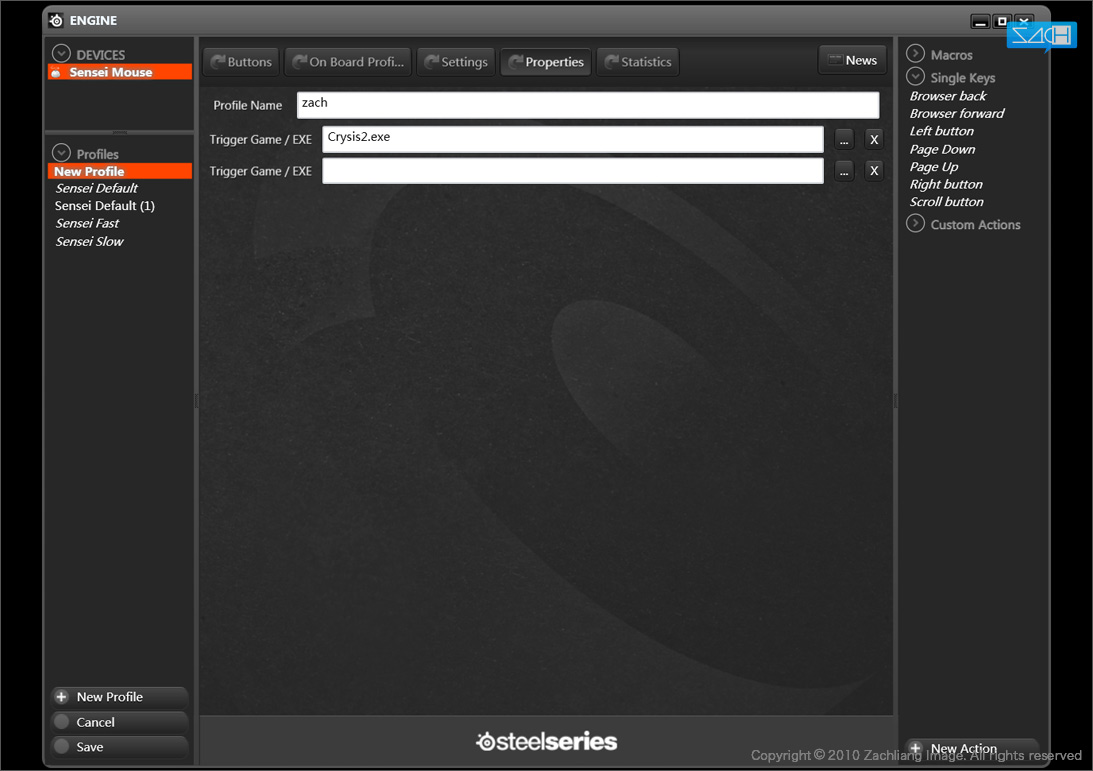Select the Sensei Fast profile

tap(87, 223)
